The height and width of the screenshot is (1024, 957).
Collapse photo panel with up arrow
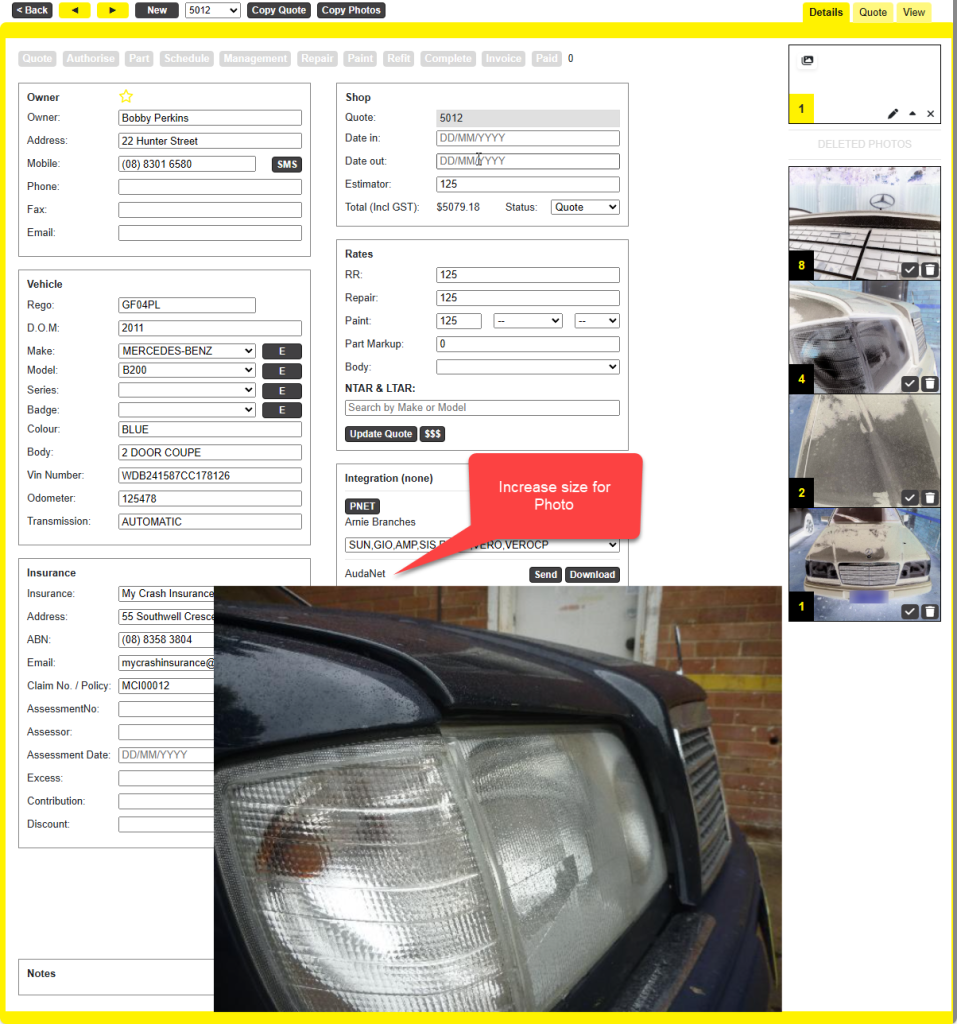[912, 114]
